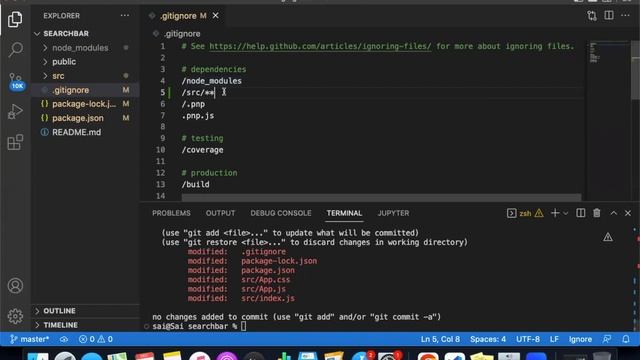Collapse the SEARCHBAR folder section
640x360 pixels.
pyautogui.click(x=86, y=33)
